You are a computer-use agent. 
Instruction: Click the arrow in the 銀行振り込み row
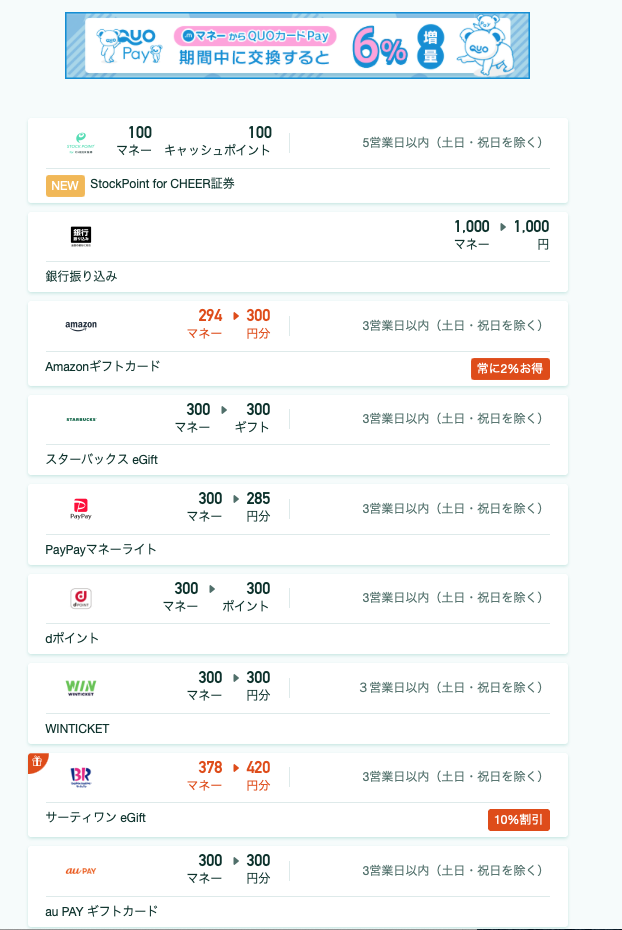[503, 227]
